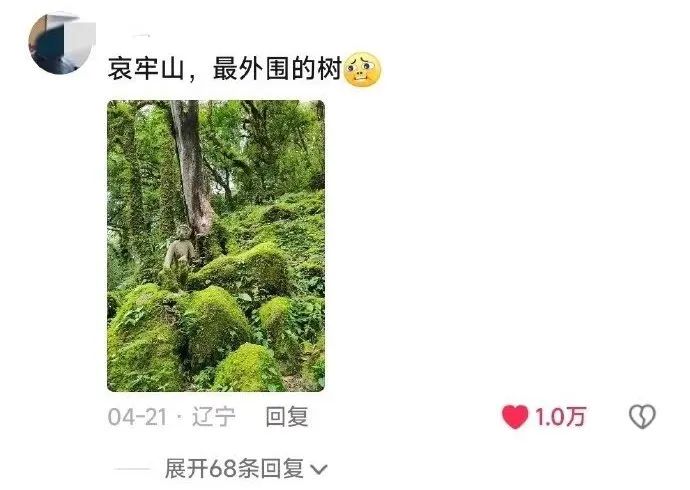
Task: Open the commenter's round profile avatar
Action: [x=62, y=43]
